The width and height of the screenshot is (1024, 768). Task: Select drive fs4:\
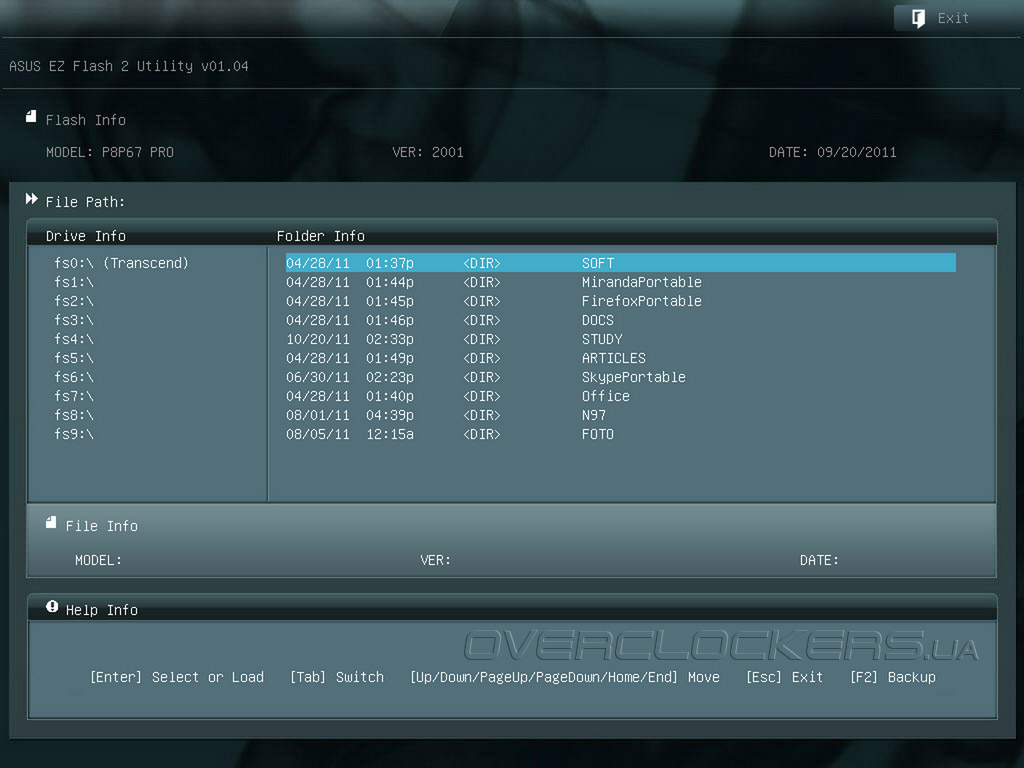click(x=74, y=339)
